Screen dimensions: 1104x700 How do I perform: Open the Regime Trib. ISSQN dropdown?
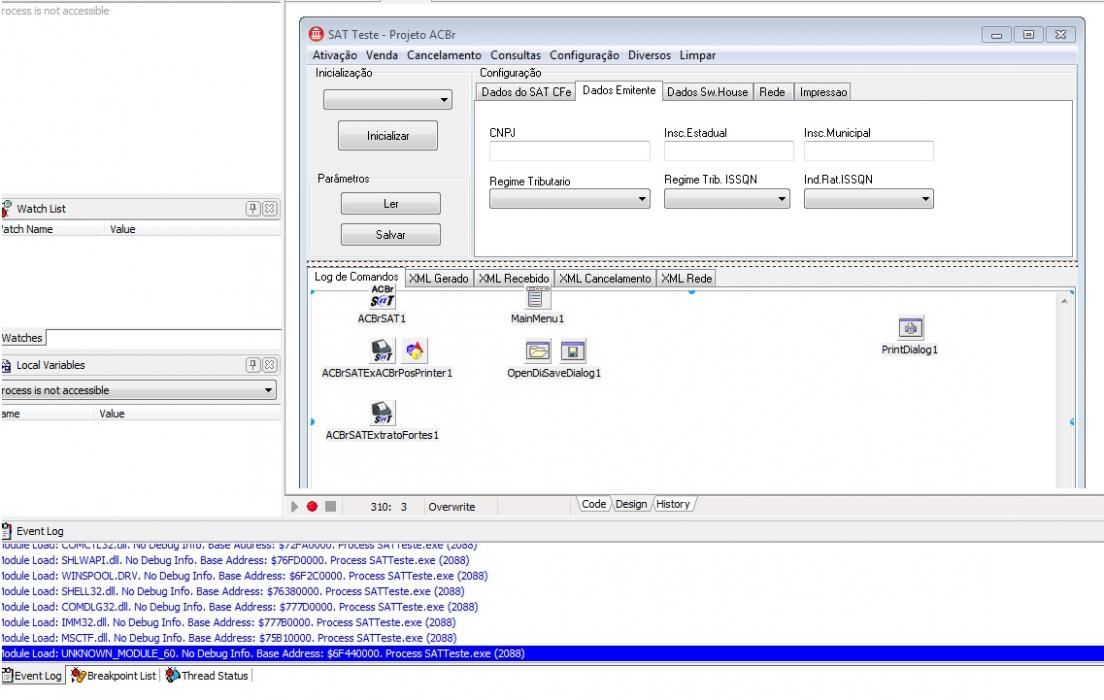[x=727, y=199]
